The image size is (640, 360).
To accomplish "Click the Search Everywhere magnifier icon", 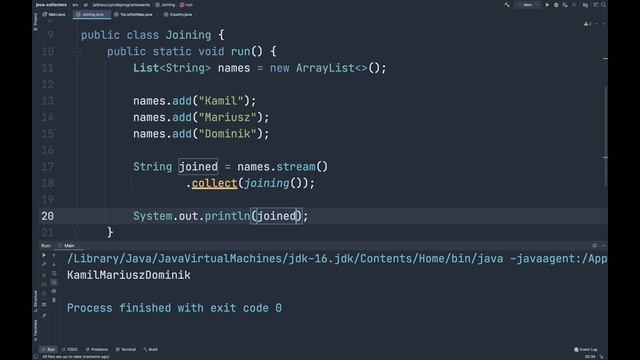I will (603, 5).
